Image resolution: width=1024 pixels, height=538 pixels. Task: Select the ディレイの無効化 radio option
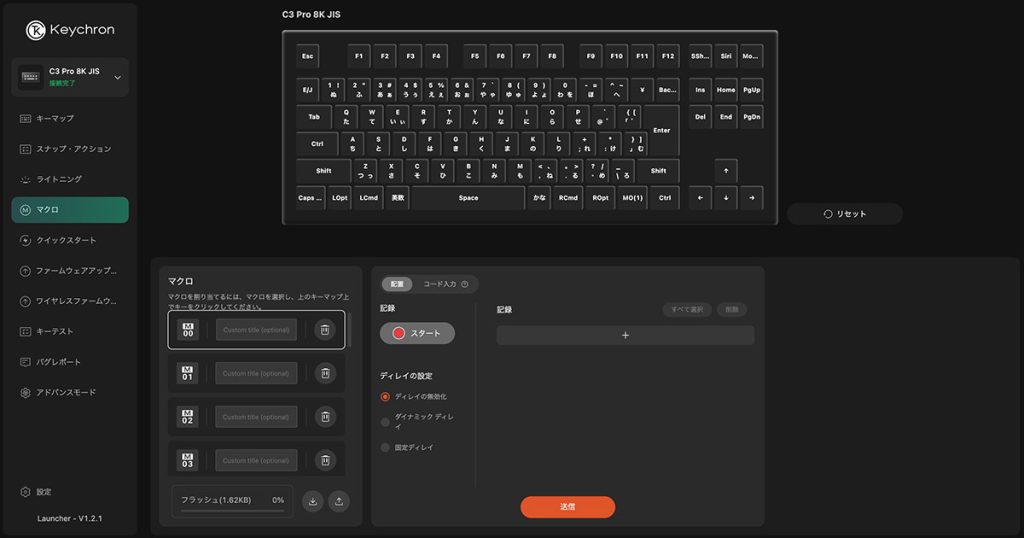coord(385,397)
